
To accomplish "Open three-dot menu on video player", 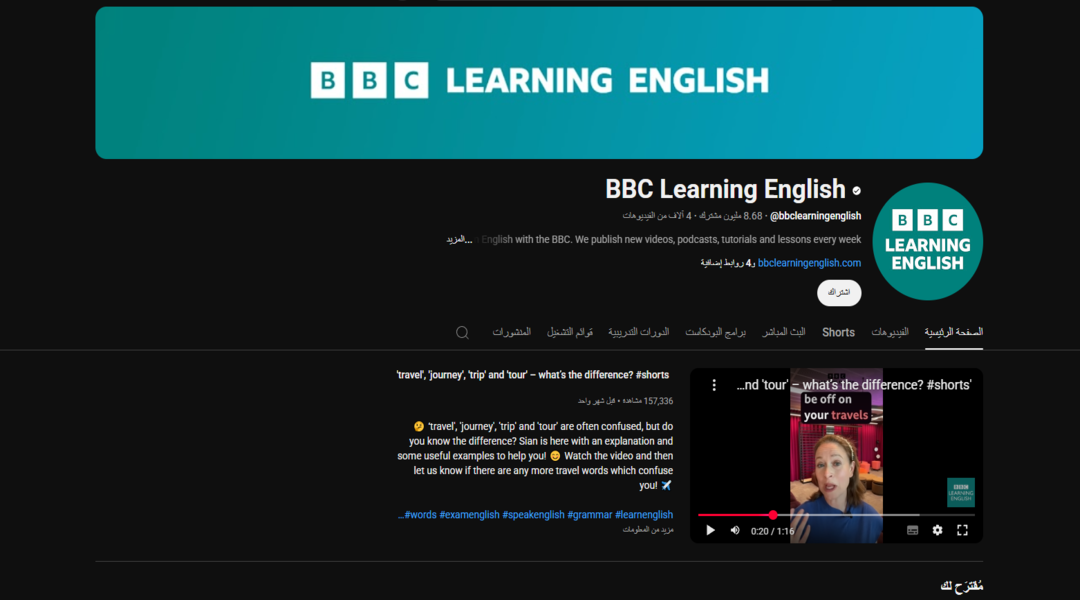I will [714, 385].
